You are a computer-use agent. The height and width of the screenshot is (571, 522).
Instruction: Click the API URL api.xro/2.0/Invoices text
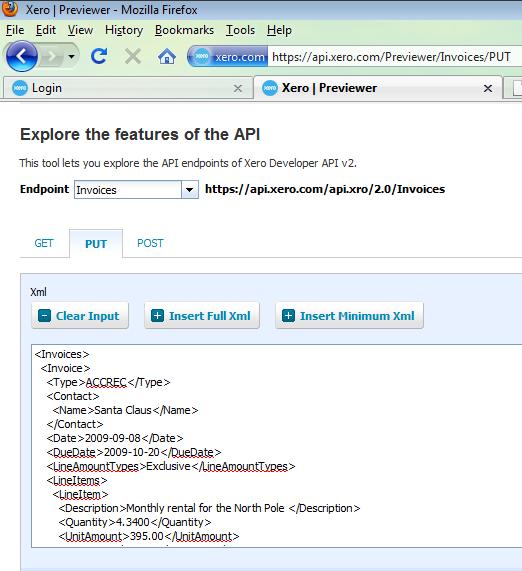pyautogui.click(x=325, y=189)
